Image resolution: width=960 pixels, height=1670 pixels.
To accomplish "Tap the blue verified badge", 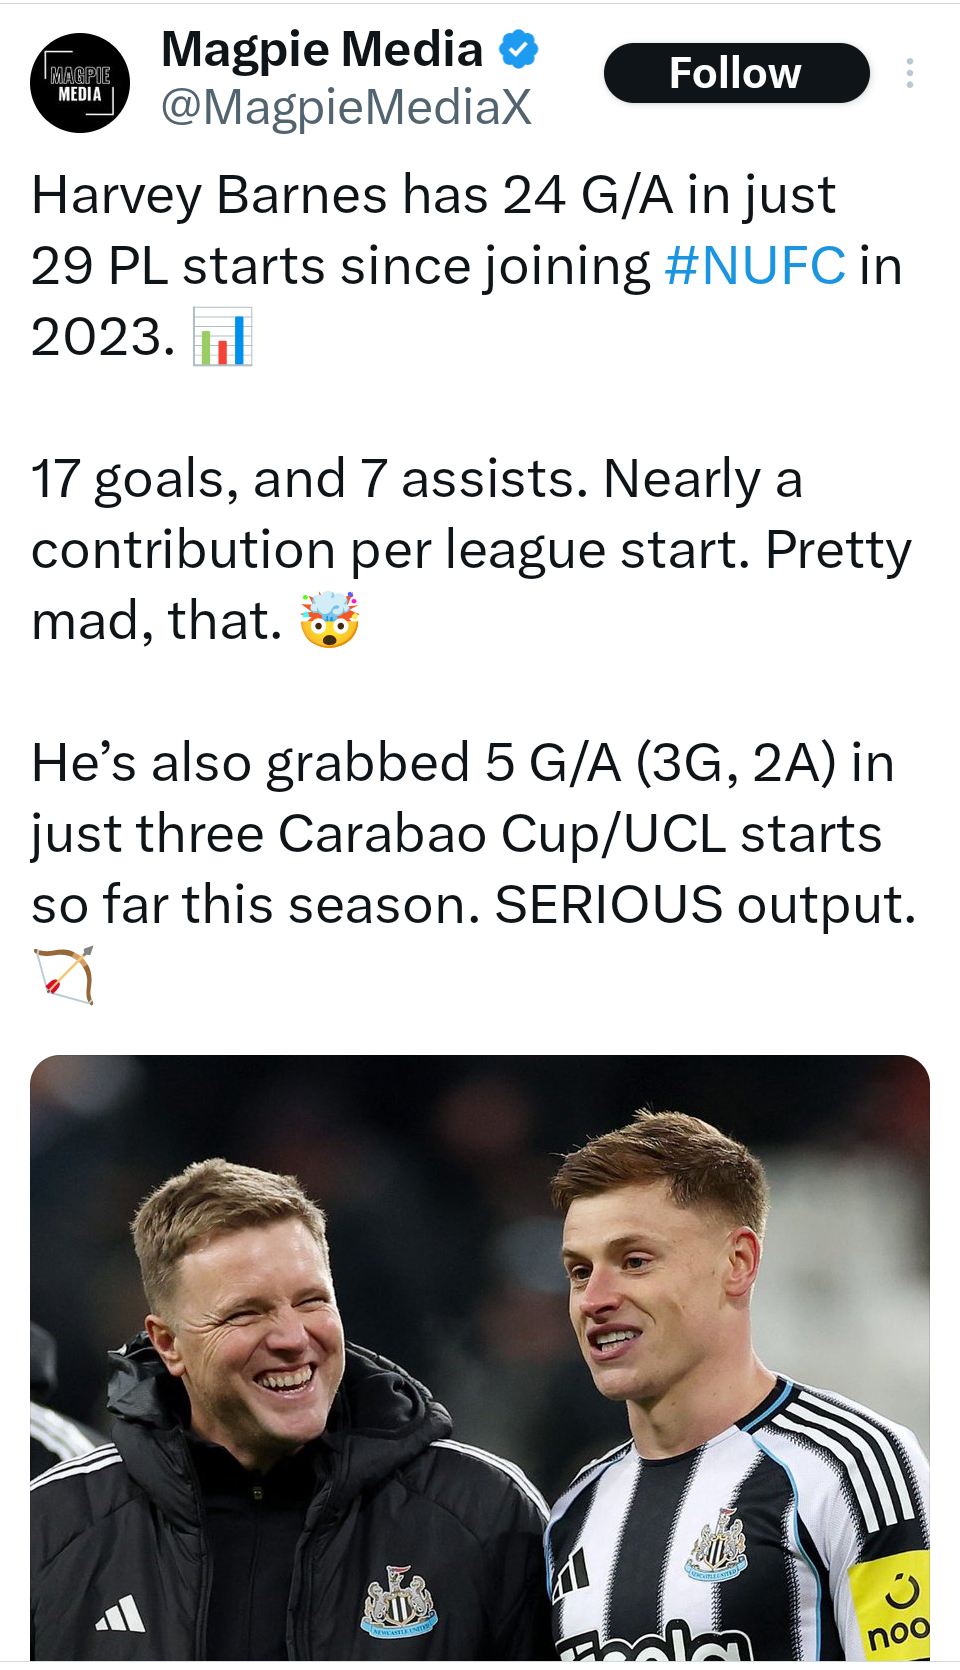I will 519,49.
